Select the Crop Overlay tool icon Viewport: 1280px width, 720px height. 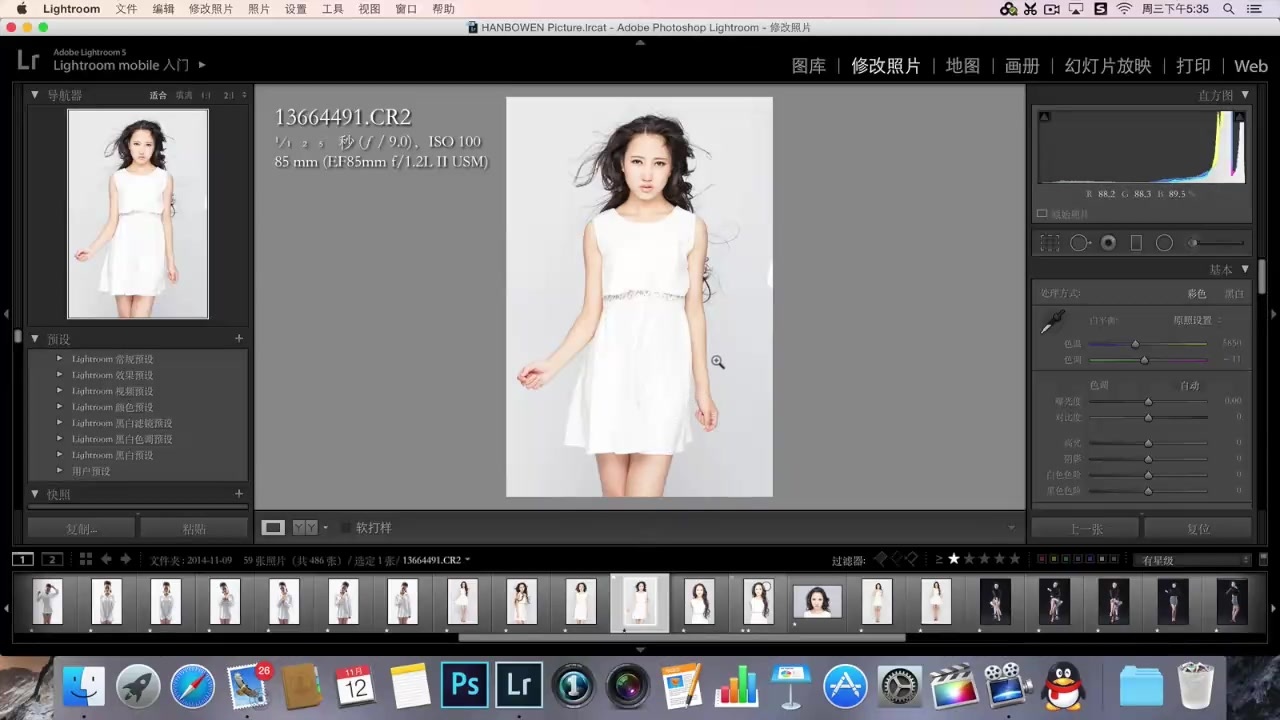coord(1050,243)
